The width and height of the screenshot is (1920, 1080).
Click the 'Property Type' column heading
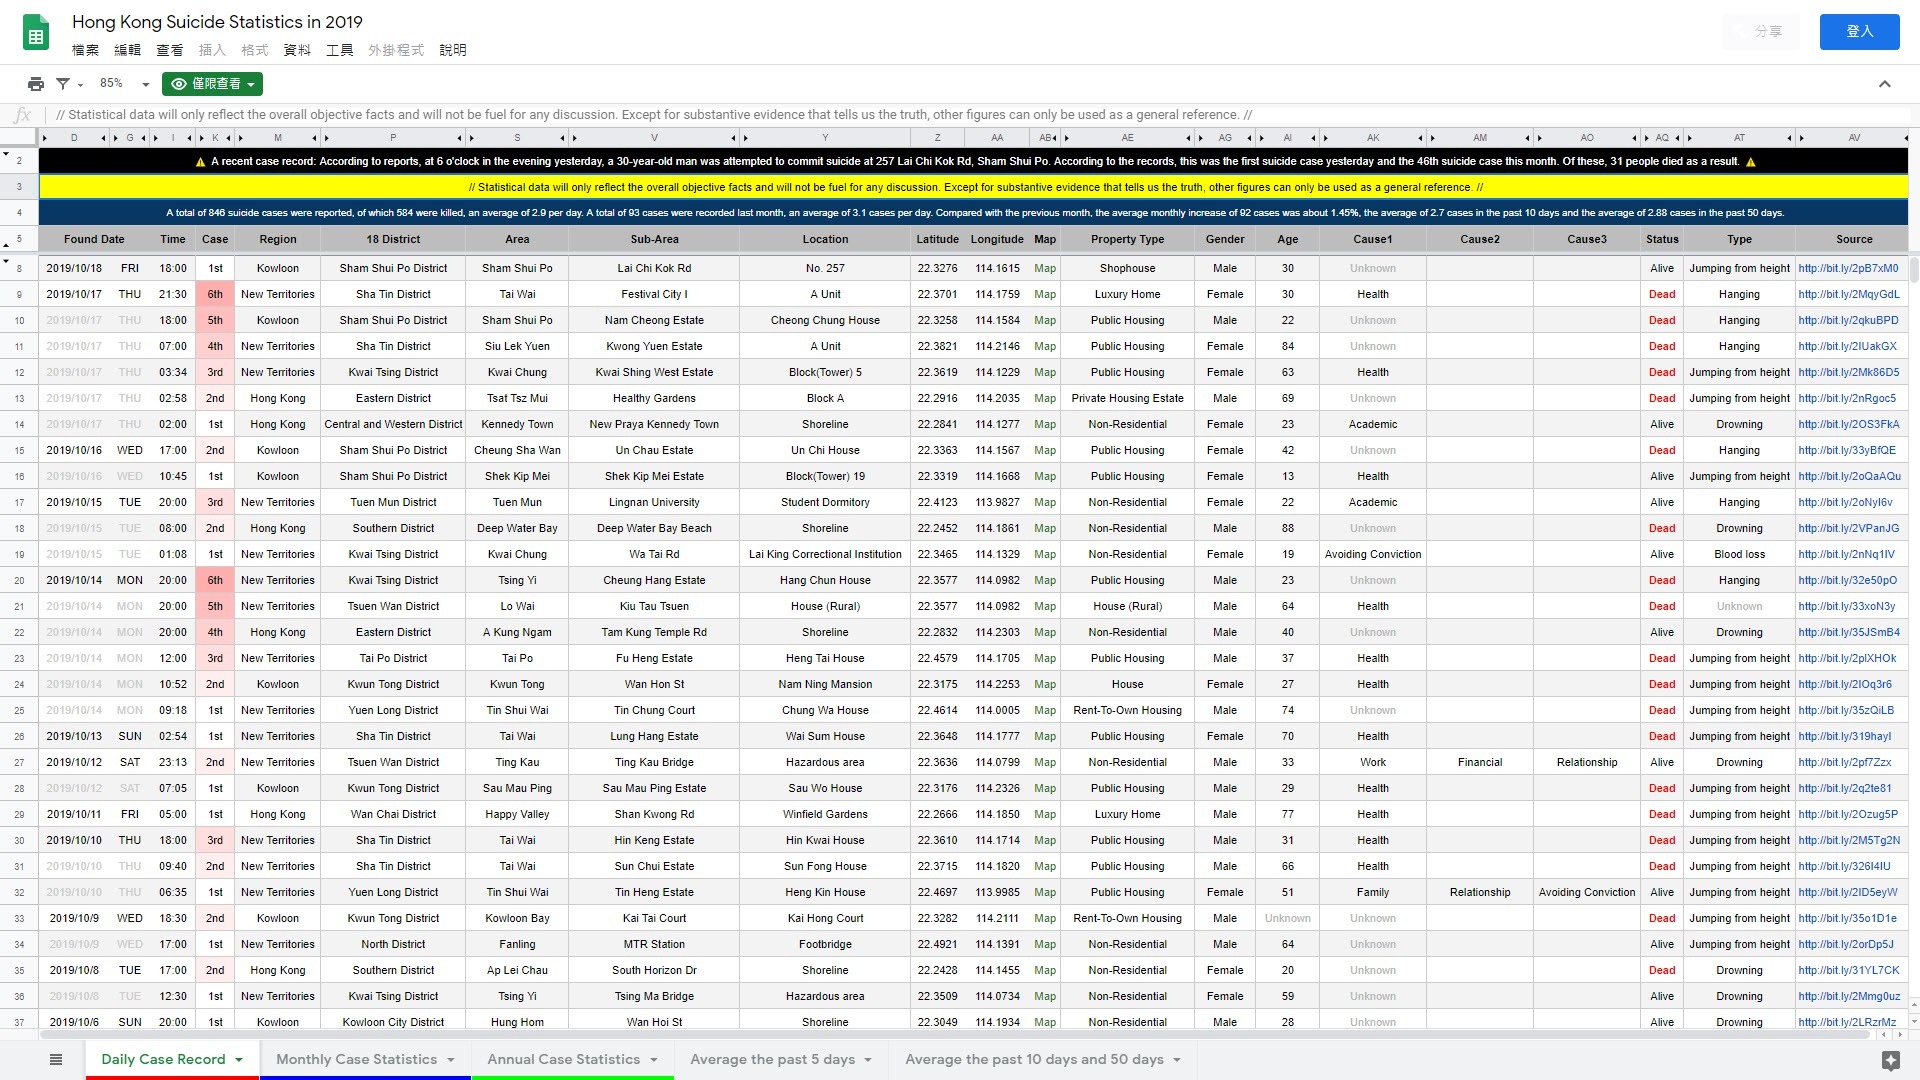(1127, 239)
